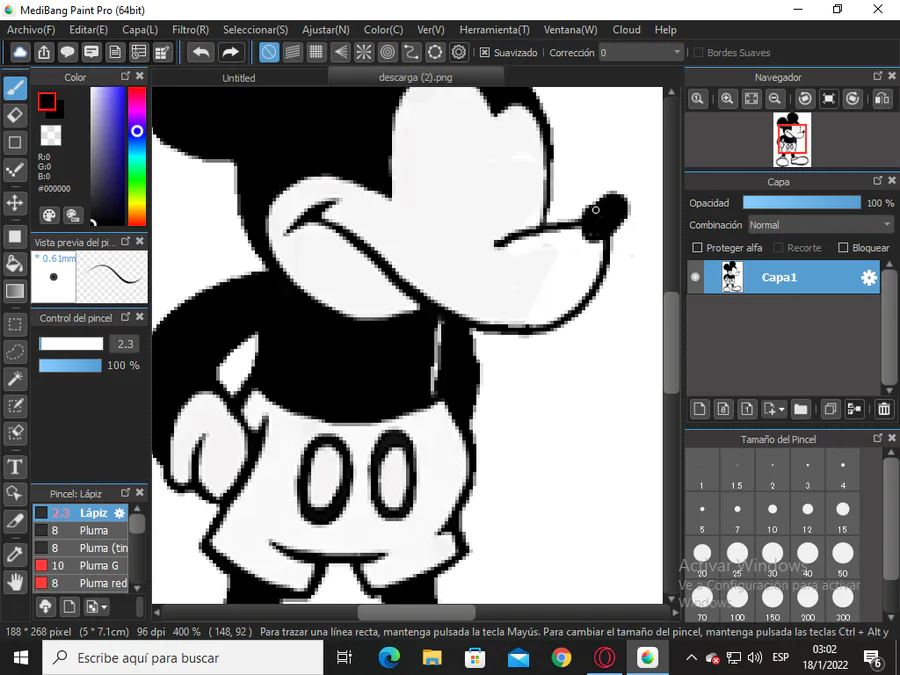The width and height of the screenshot is (900, 675).
Task: Select the rectangular Selection tool
Action: [15, 325]
